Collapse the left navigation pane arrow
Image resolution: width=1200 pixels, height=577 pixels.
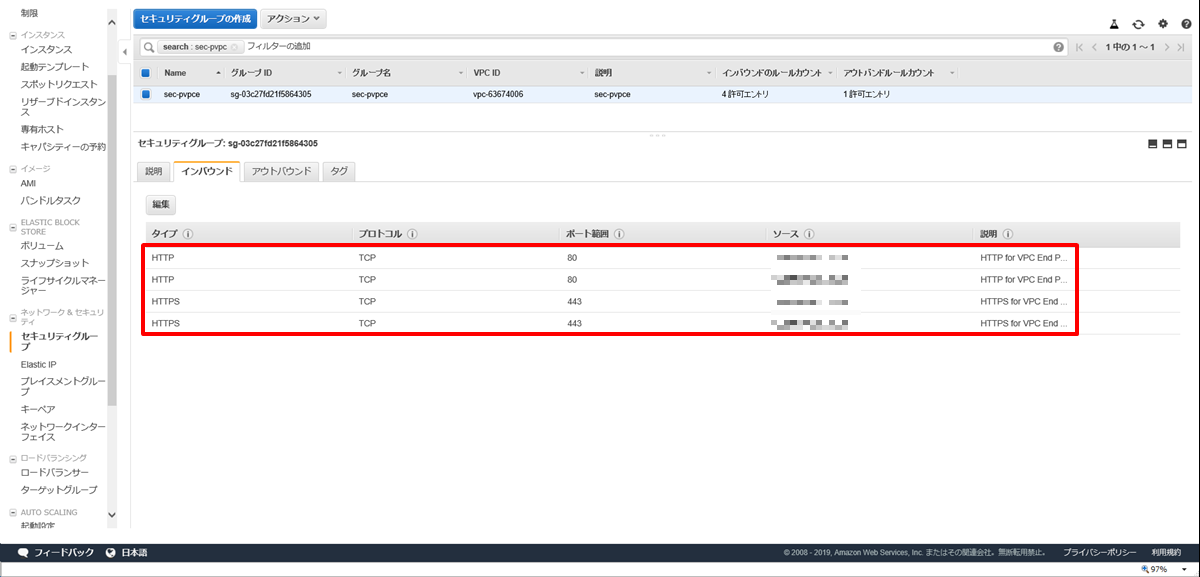[x=124, y=51]
